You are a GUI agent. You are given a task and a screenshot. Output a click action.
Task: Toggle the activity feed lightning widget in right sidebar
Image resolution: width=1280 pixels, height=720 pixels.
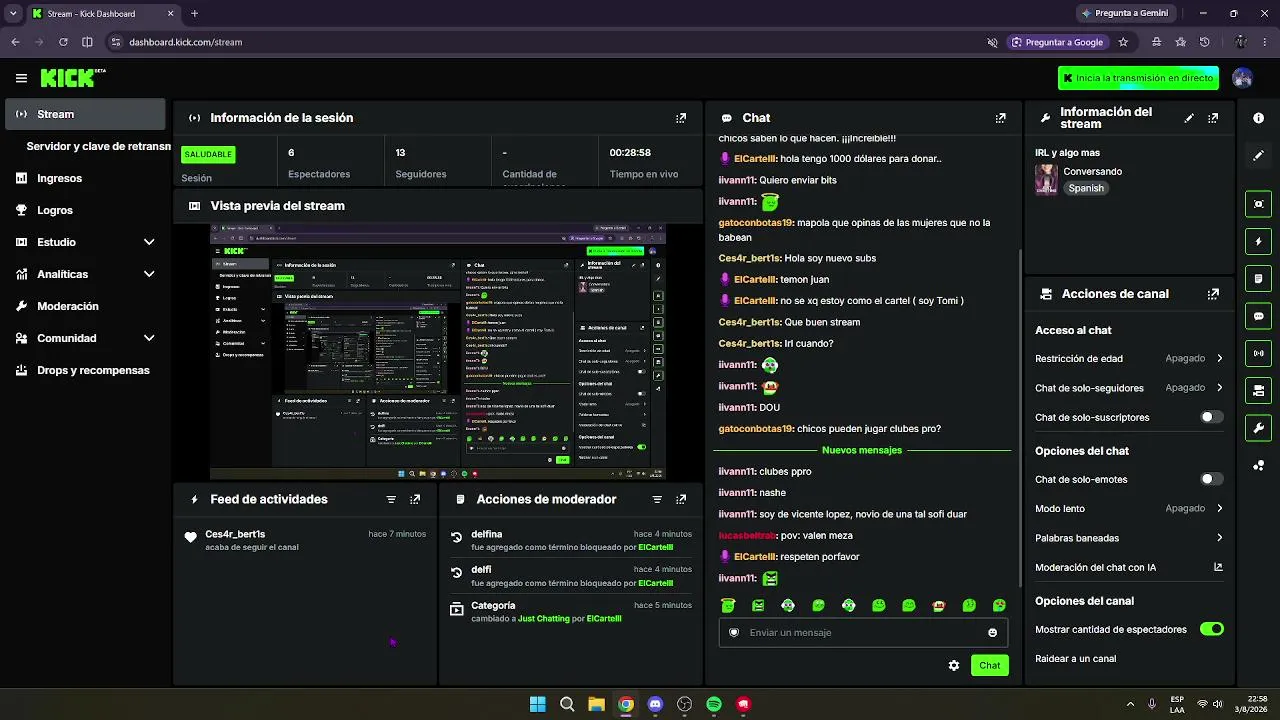point(1258,241)
